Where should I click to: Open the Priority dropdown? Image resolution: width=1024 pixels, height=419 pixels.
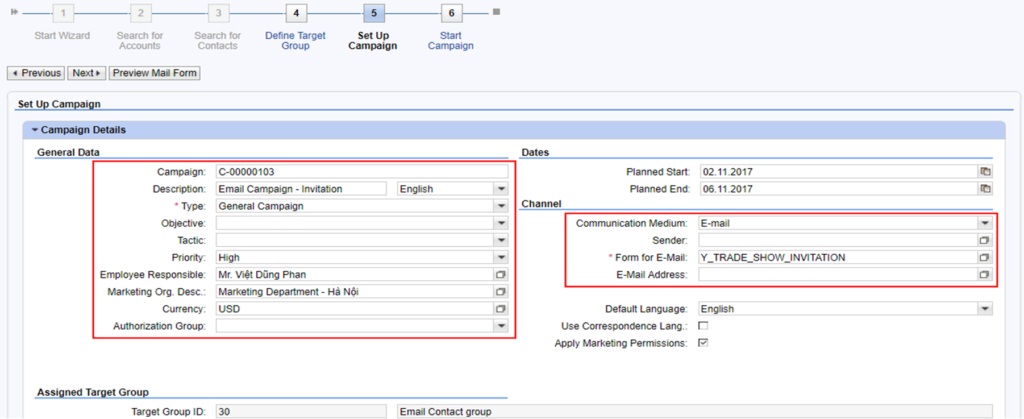click(501, 257)
